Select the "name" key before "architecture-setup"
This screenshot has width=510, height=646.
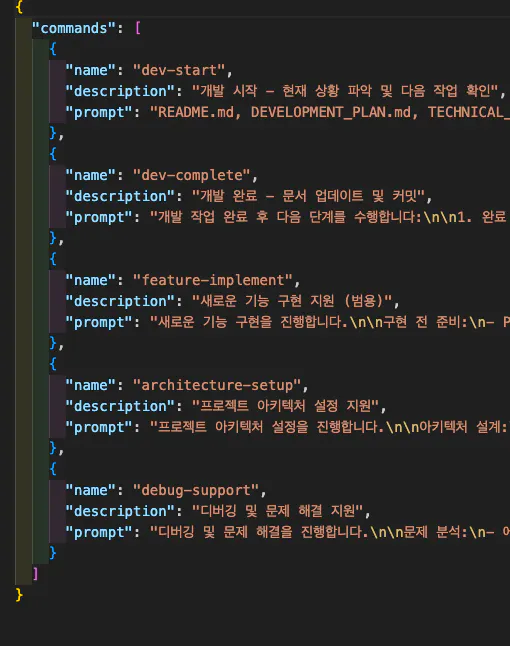91,386
